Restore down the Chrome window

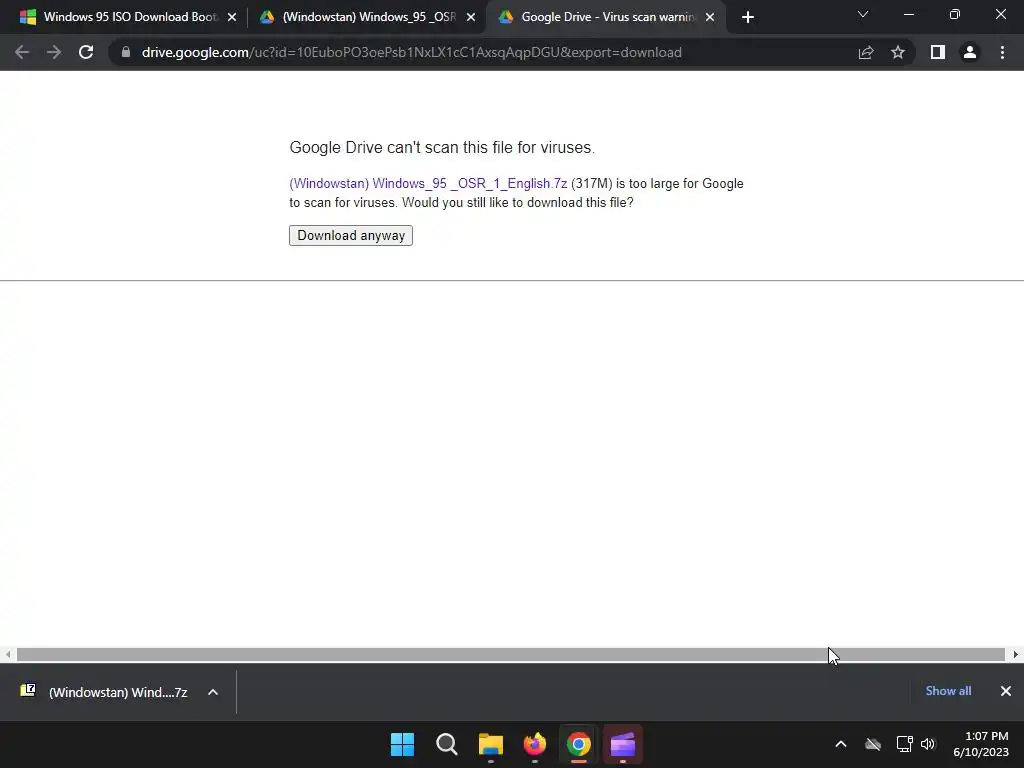tap(955, 14)
